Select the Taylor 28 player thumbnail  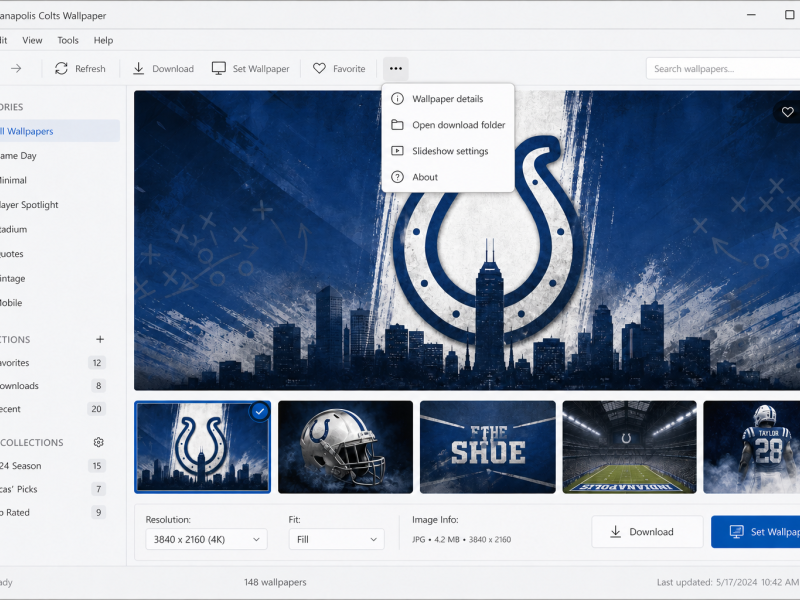[752, 447]
